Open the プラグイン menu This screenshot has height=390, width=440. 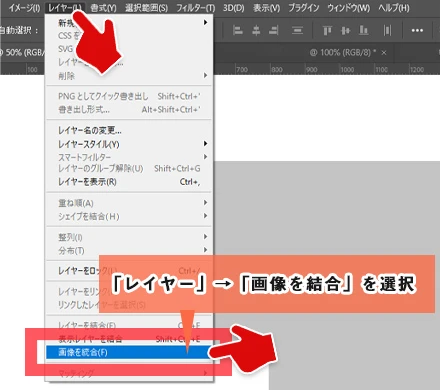(304, 8)
